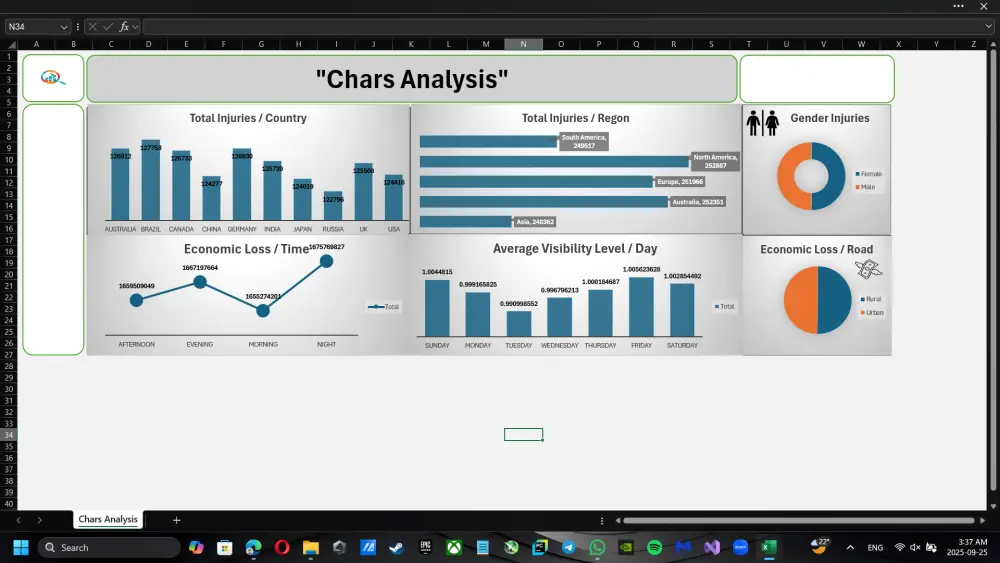The width and height of the screenshot is (1000, 563).
Task: Open the Name Box dropdown arrow
Action: point(64,27)
